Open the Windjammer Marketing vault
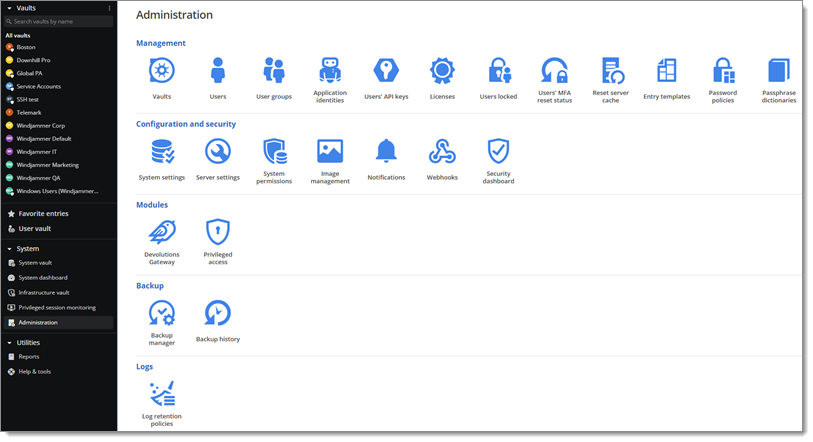 pyautogui.click(x=47, y=165)
